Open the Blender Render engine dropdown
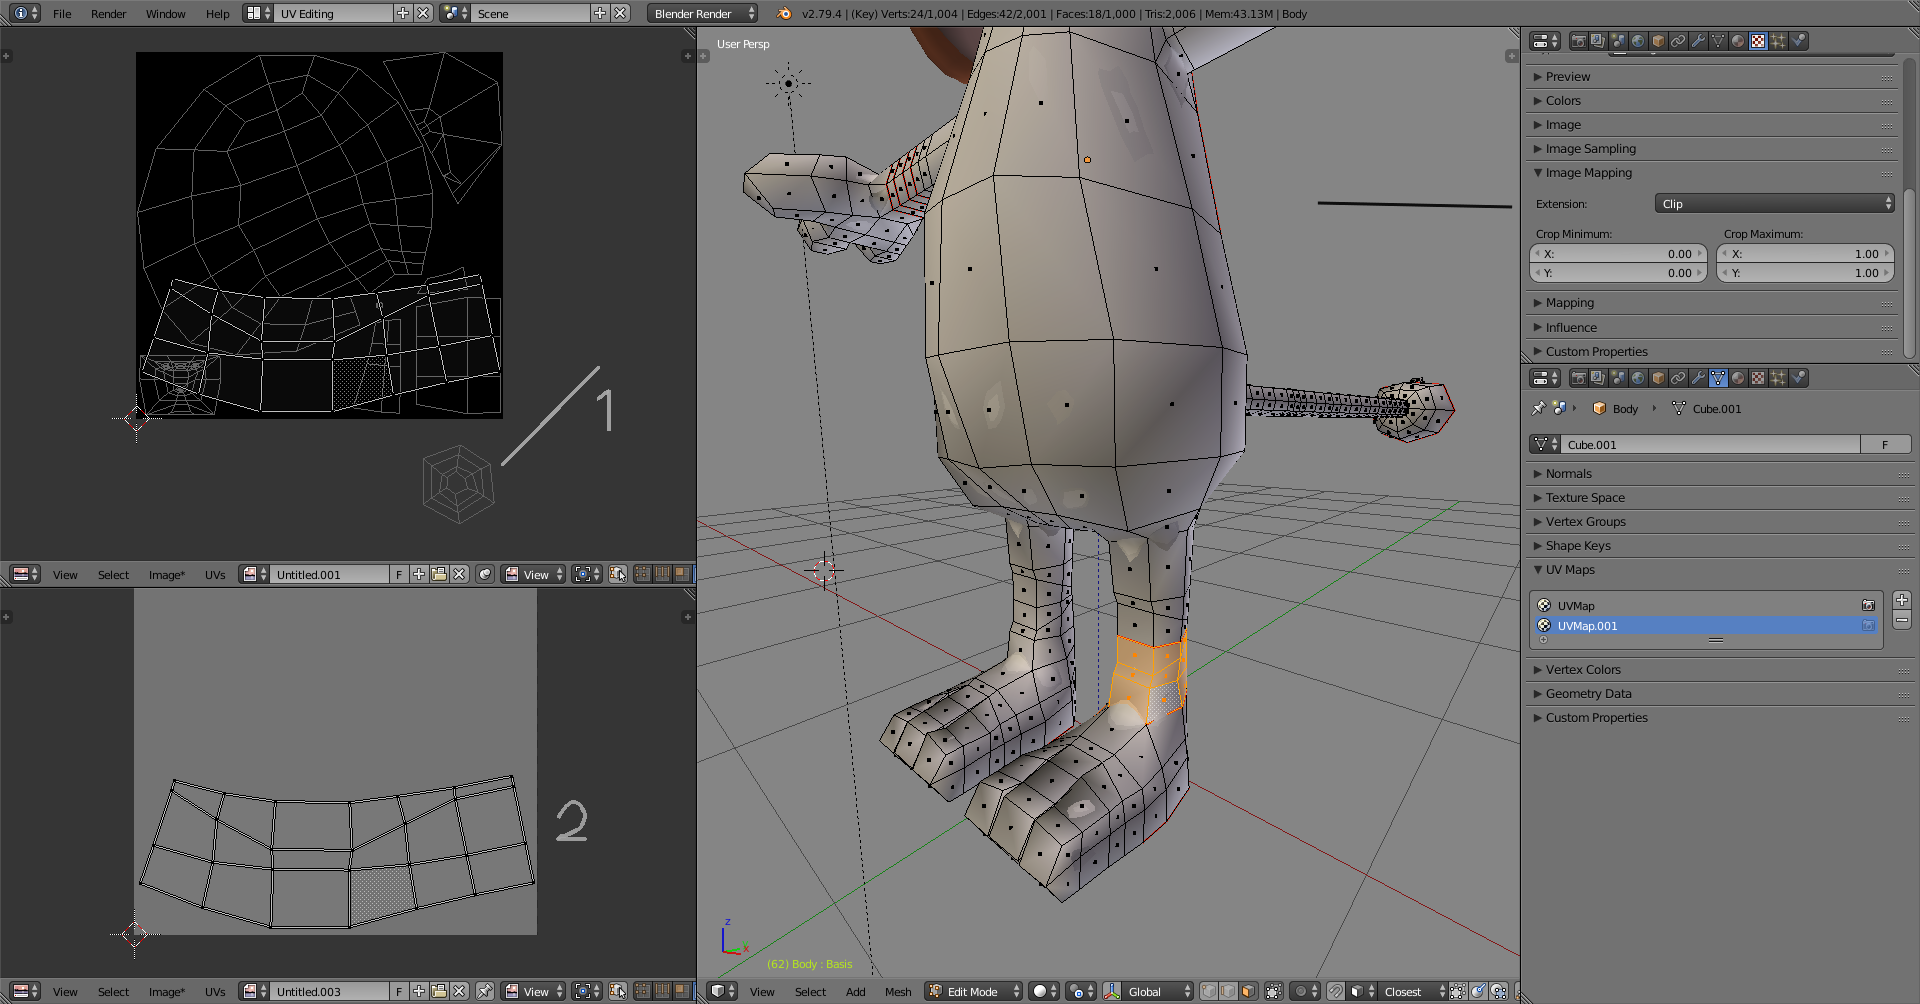 coord(702,13)
